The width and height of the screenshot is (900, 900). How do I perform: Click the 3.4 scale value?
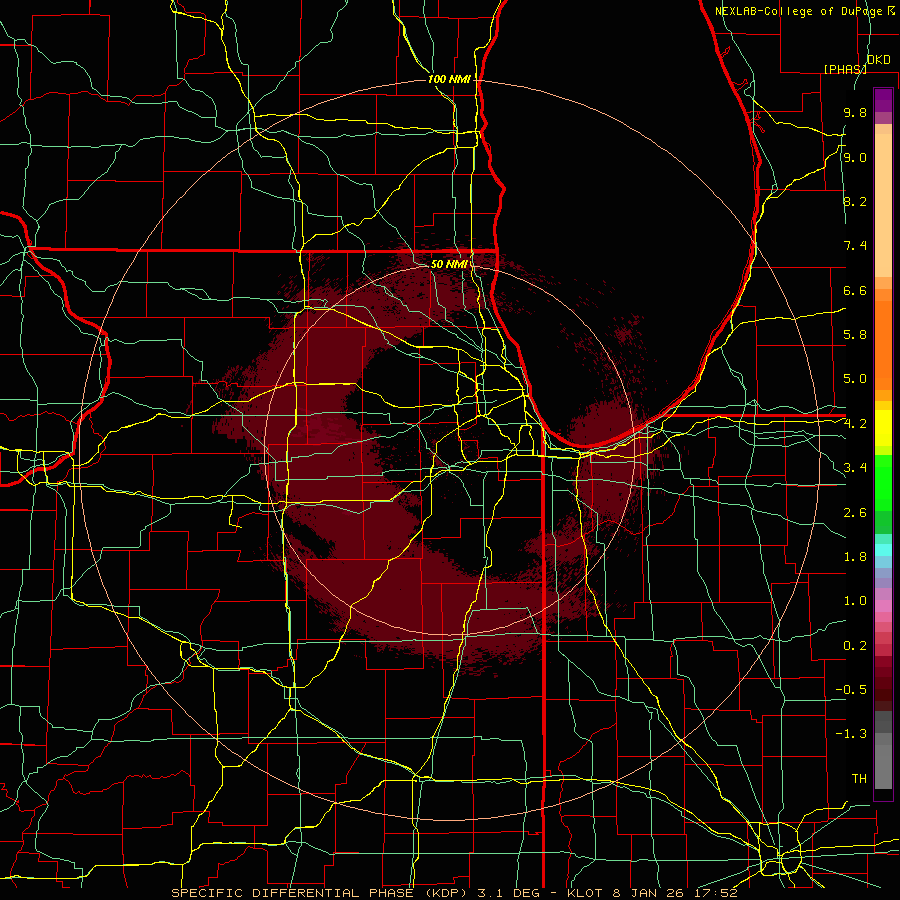click(x=855, y=468)
